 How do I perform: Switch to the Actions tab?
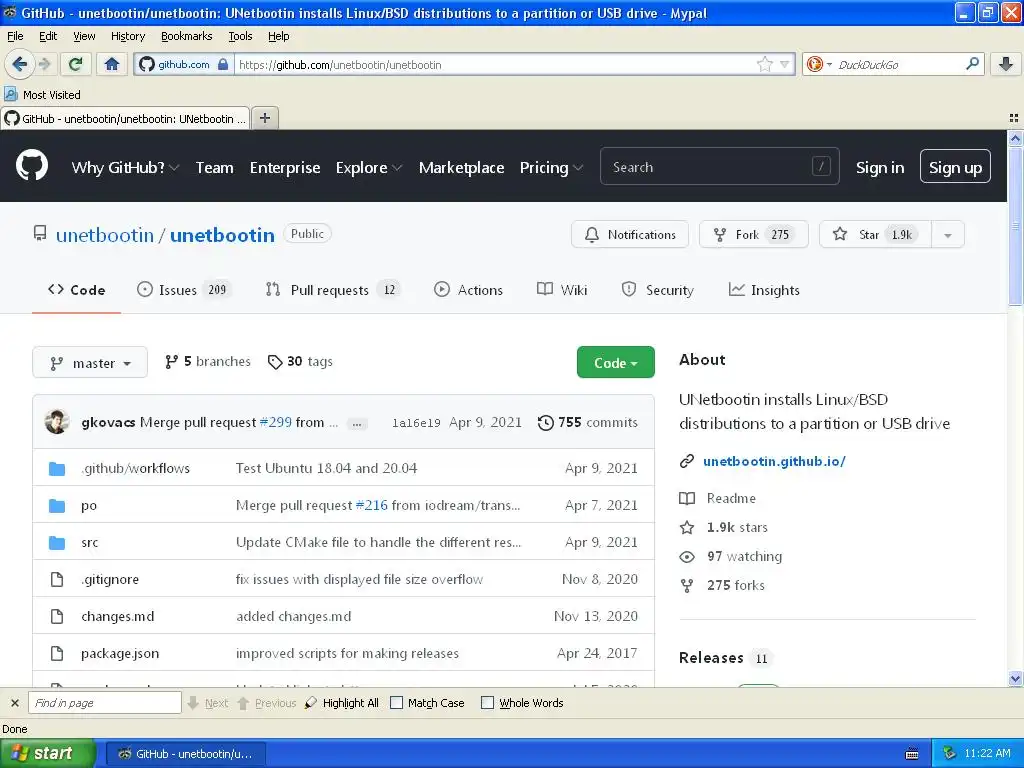468,289
